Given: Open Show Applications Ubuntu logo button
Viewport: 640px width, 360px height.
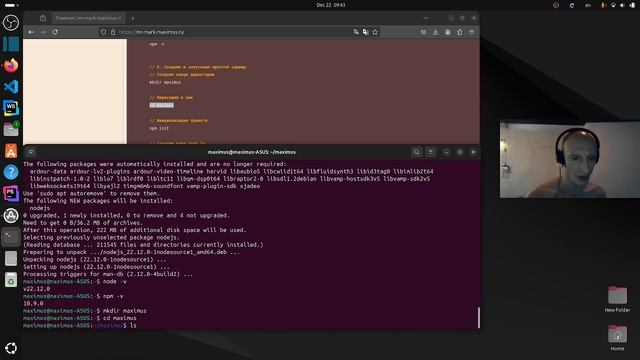Looking at the screenshot, I should pyautogui.click(x=11, y=348).
